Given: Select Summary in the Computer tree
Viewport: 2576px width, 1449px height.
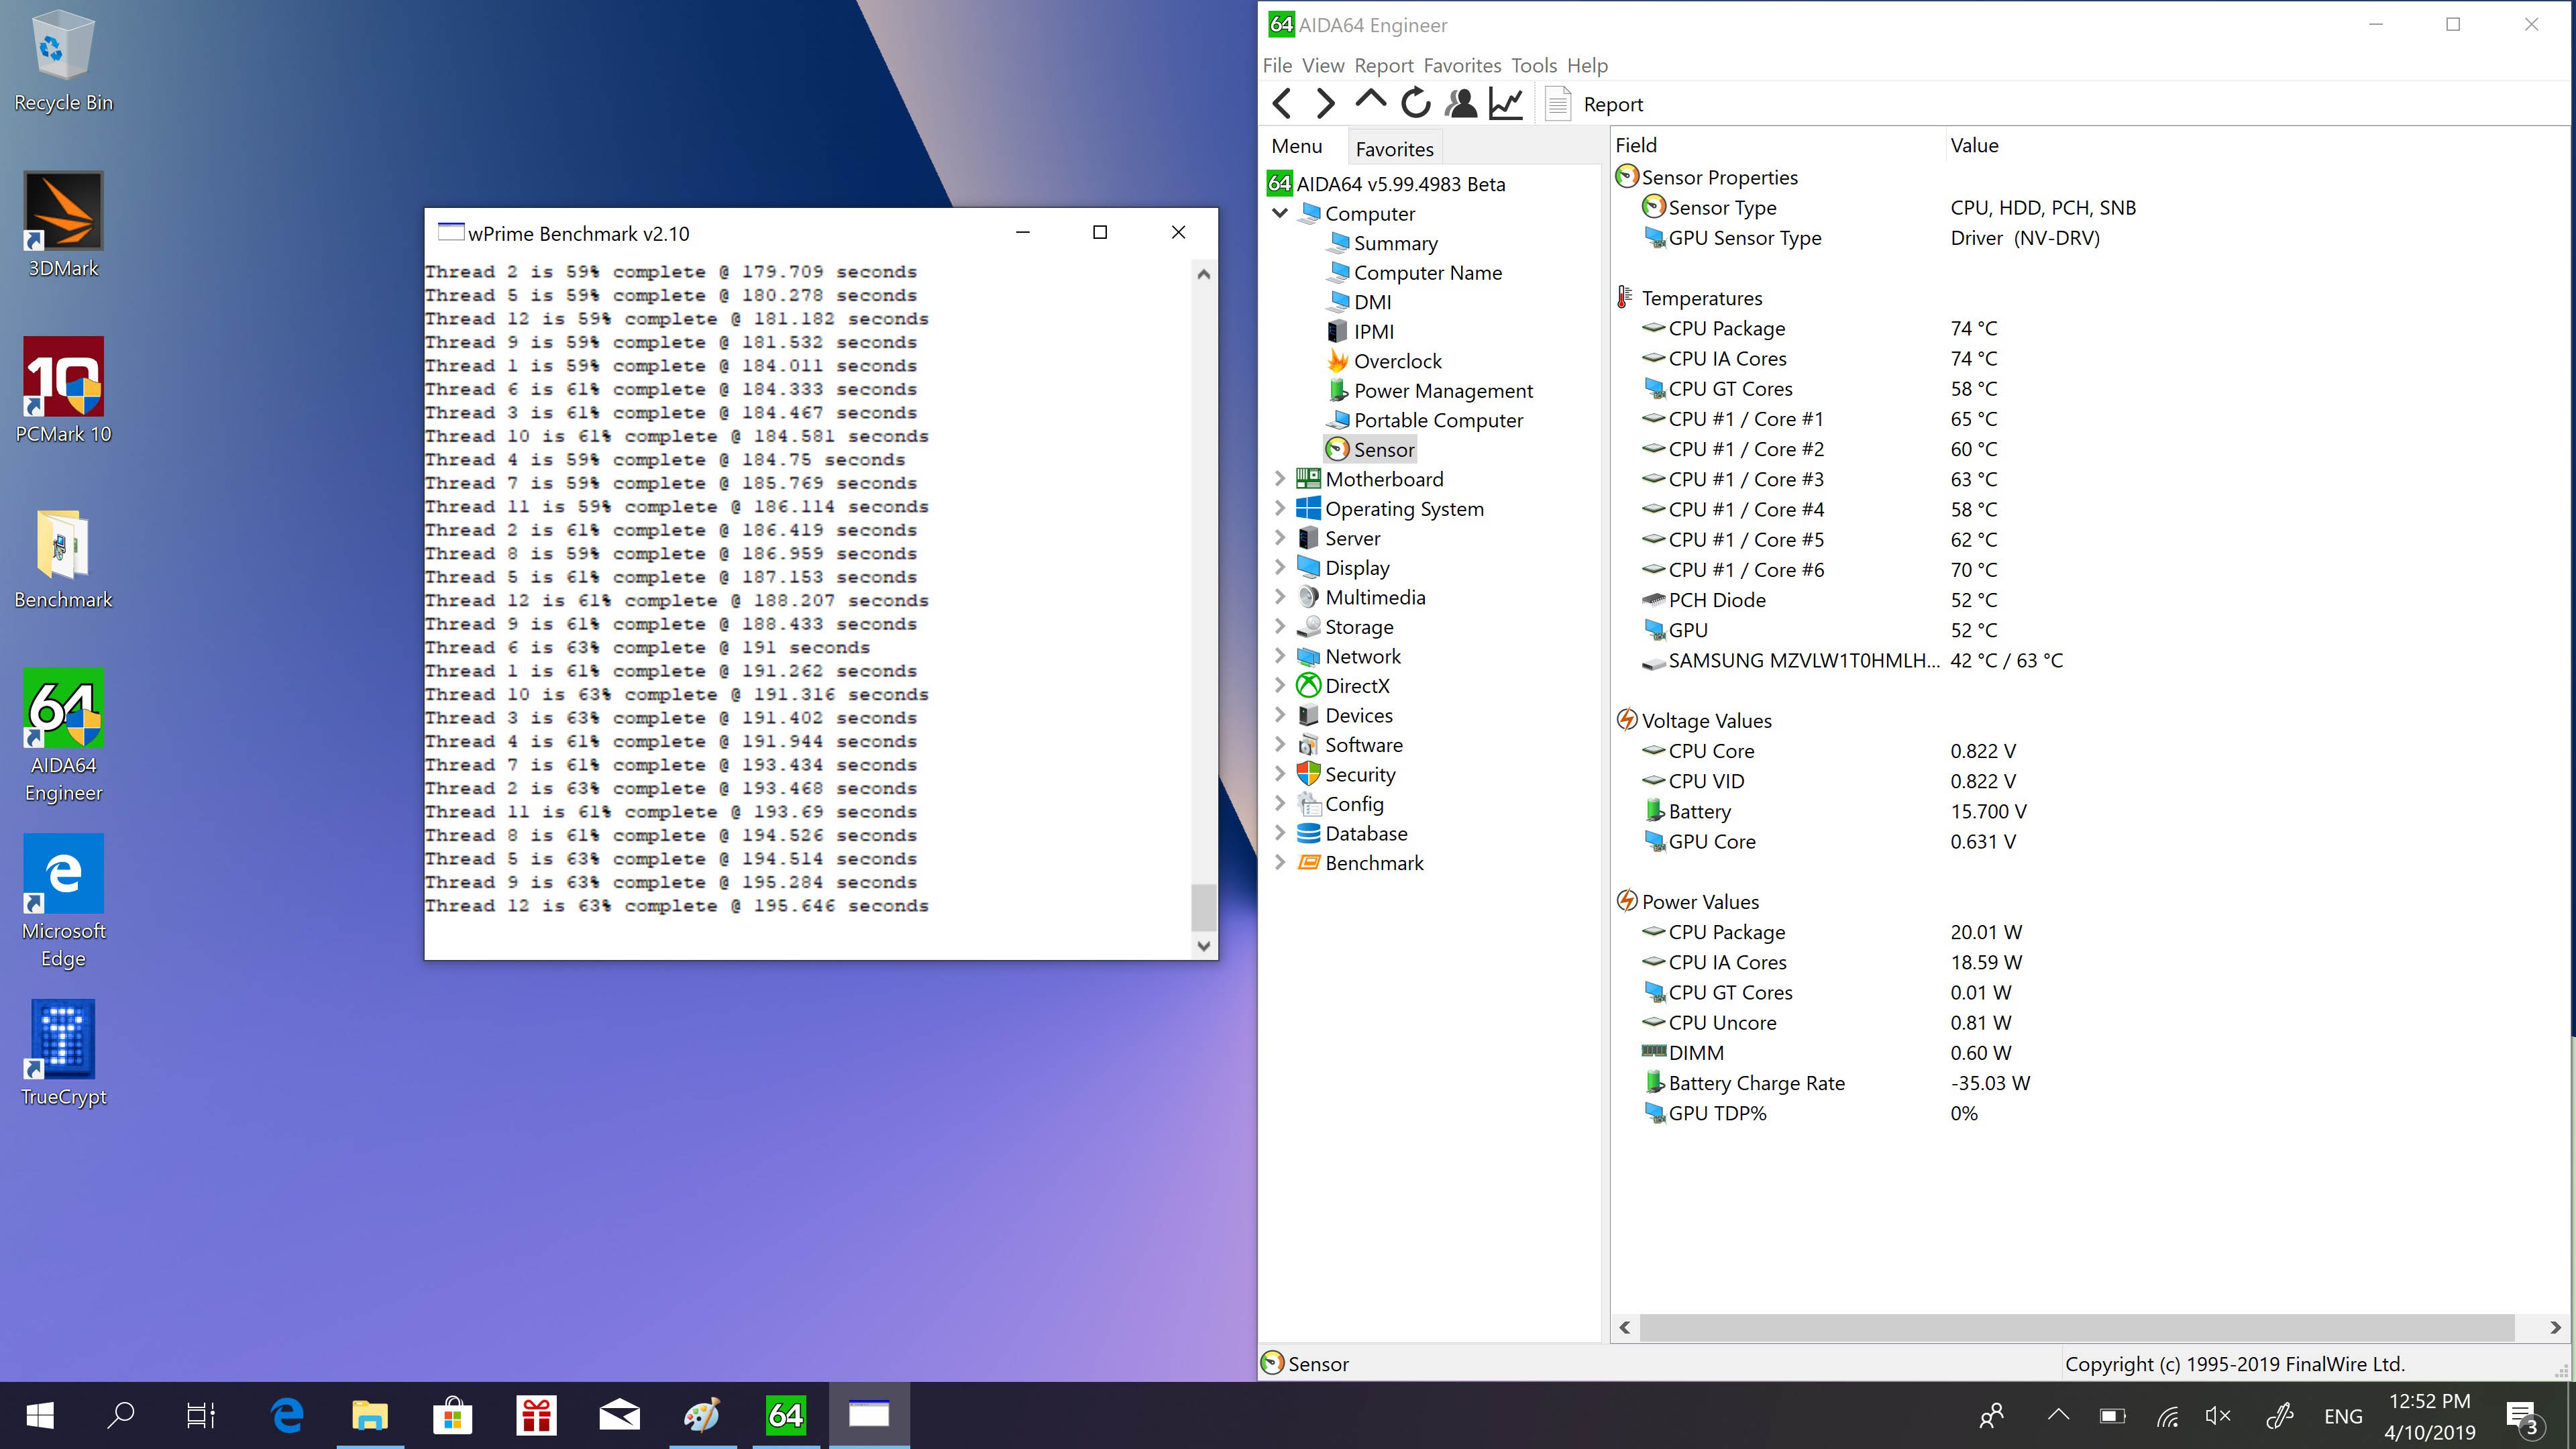Looking at the screenshot, I should click(1384, 243).
